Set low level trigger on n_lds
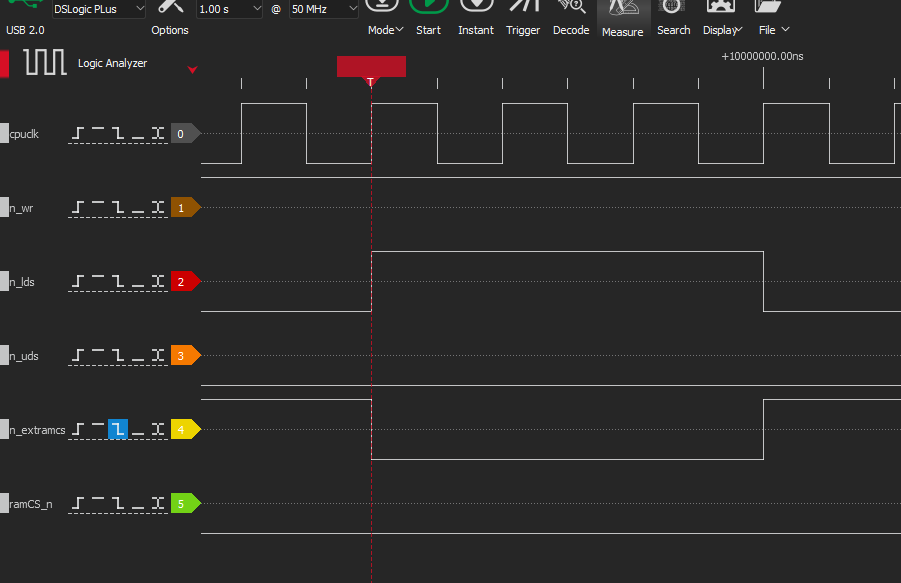 point(138,282)
